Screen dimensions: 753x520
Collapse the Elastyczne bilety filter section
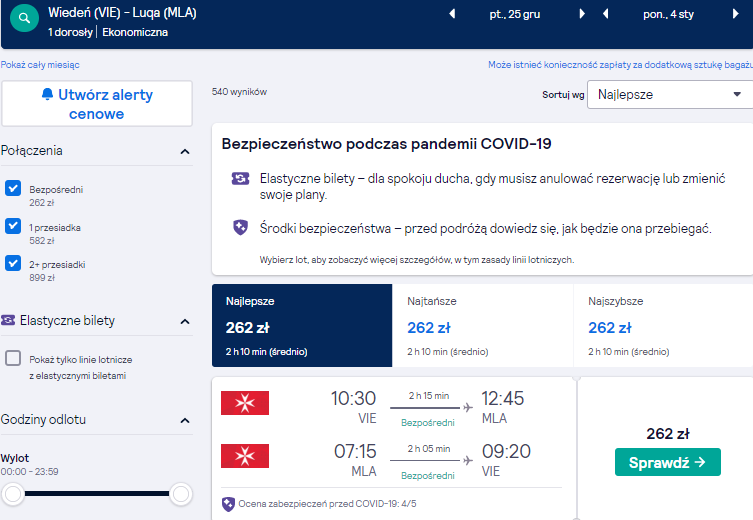click(185, 321)
